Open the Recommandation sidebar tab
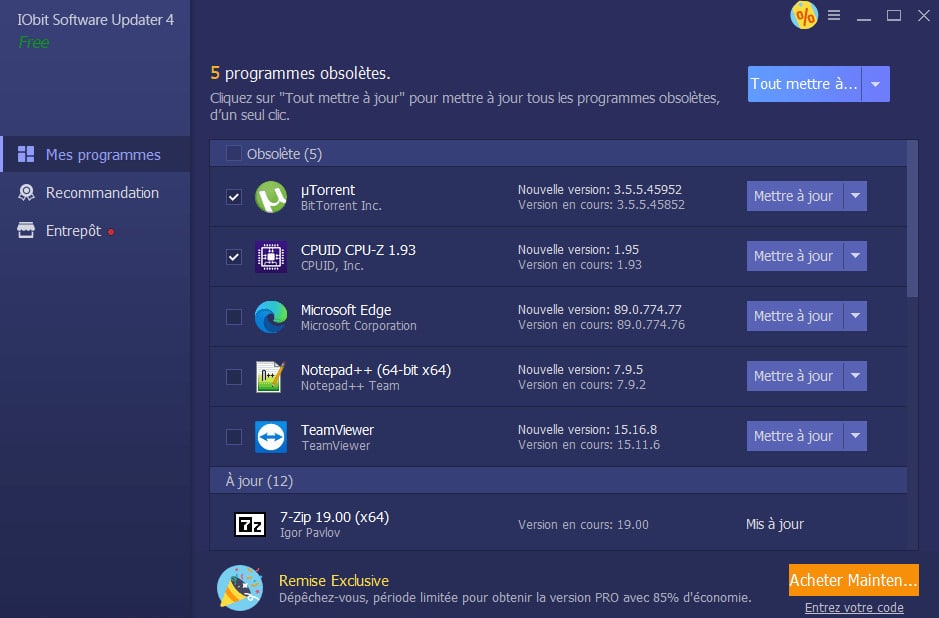This screenshot has height=618, width=939. 95,193
